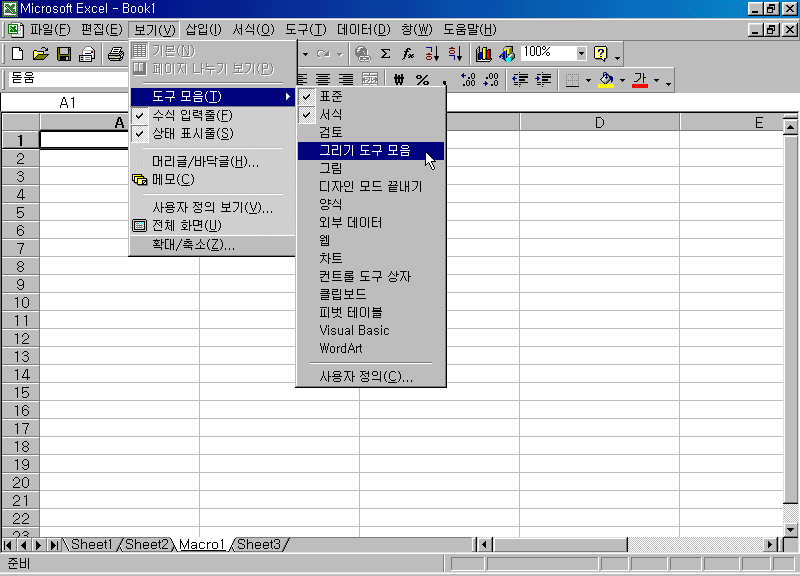This screenshot has height=576, width=800.
Task: Click the AutoSum sigma icon
Action: pyautogui.click(x=386, y=54)
